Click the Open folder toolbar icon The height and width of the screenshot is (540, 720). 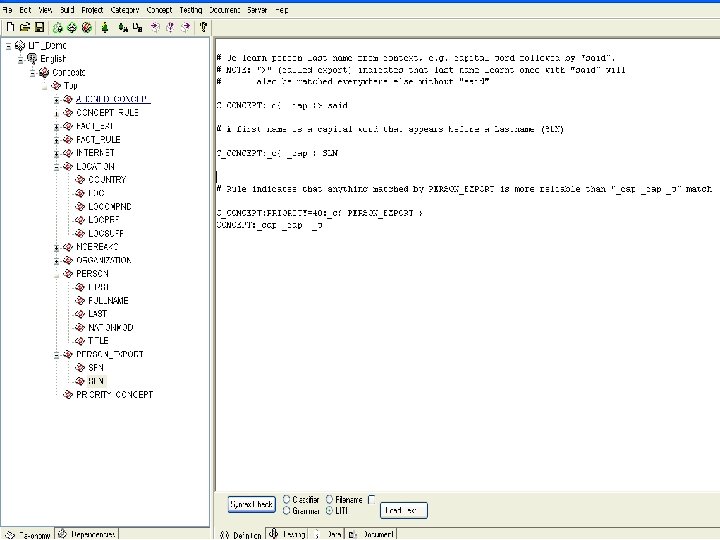click(x=25, y=28)
